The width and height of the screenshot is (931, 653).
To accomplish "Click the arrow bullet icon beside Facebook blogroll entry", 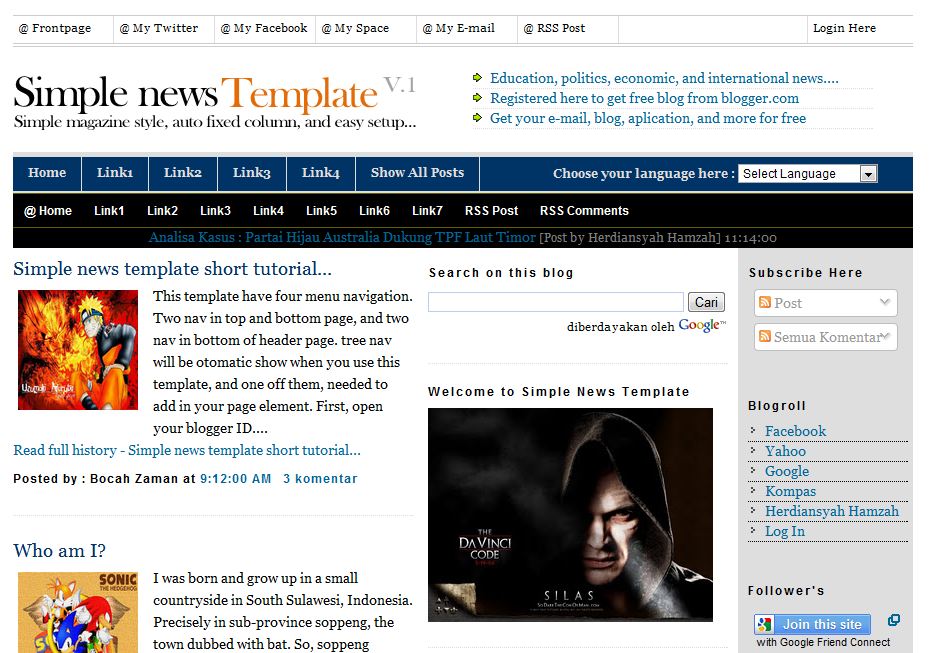I will click(753, 431).
